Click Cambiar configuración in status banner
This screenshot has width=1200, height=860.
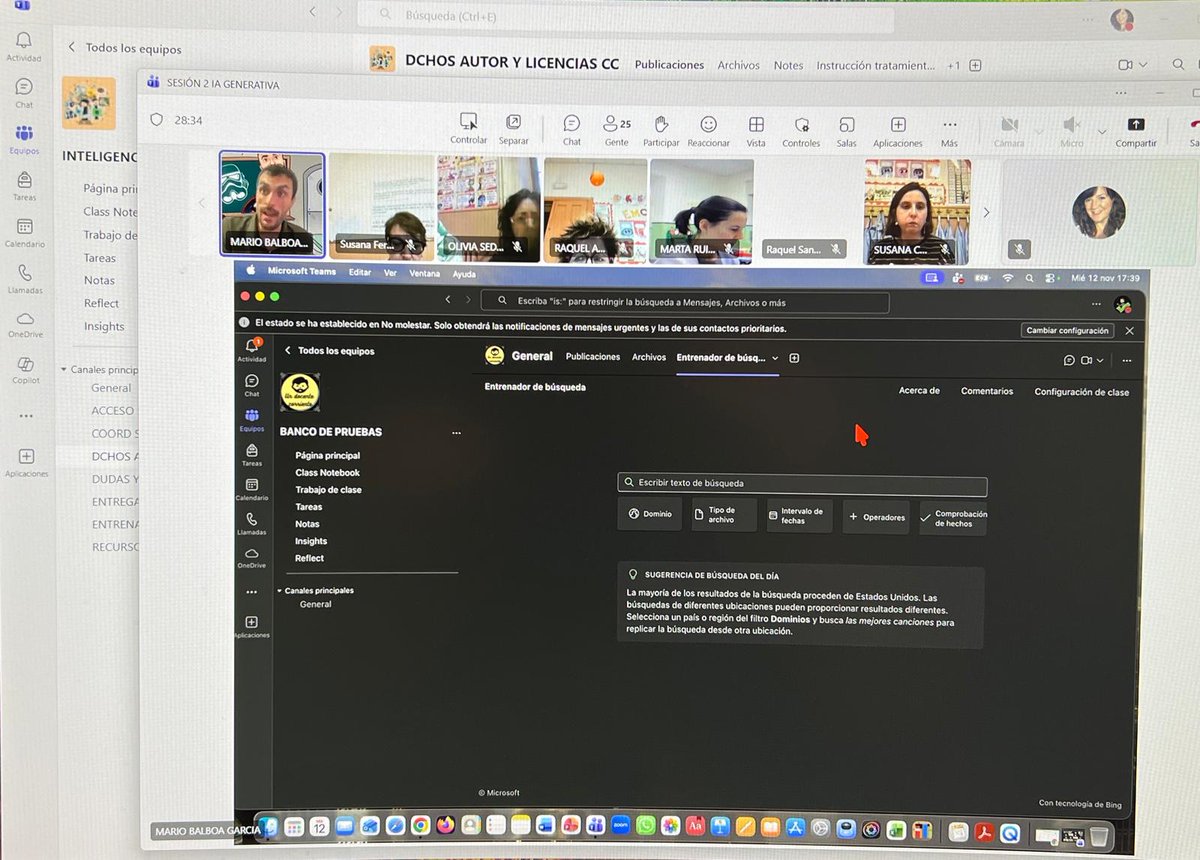click(1068, 330)
